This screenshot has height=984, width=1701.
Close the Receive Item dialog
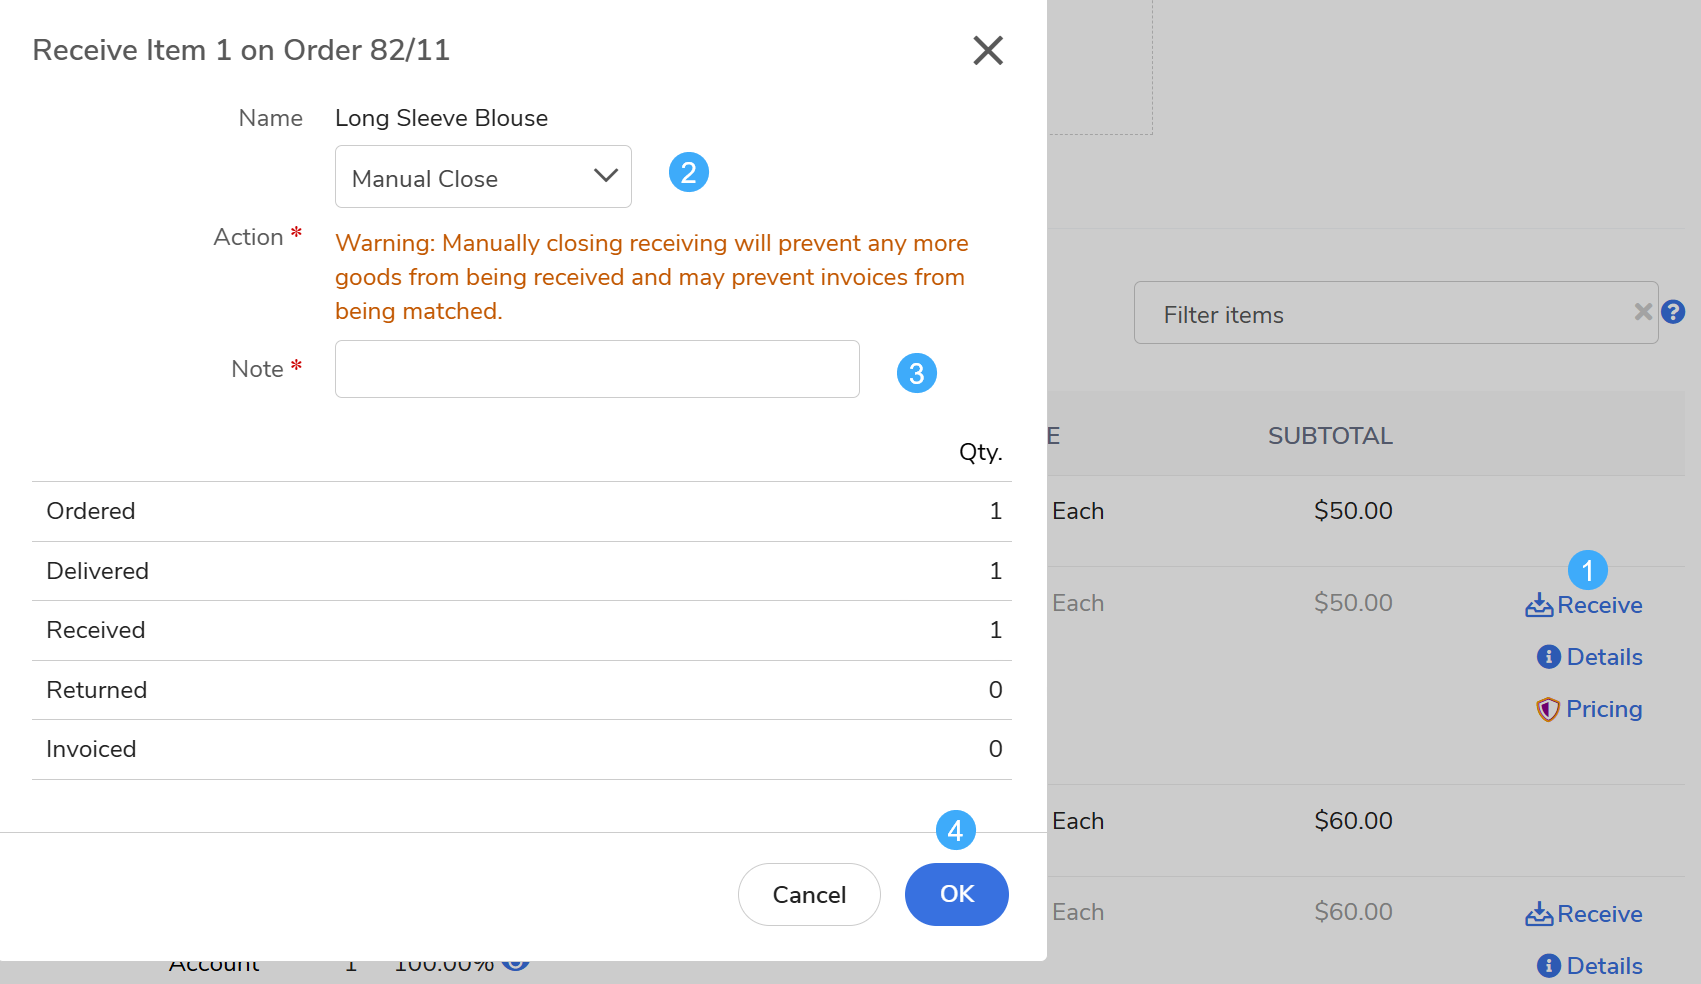[x=987, y=50]
